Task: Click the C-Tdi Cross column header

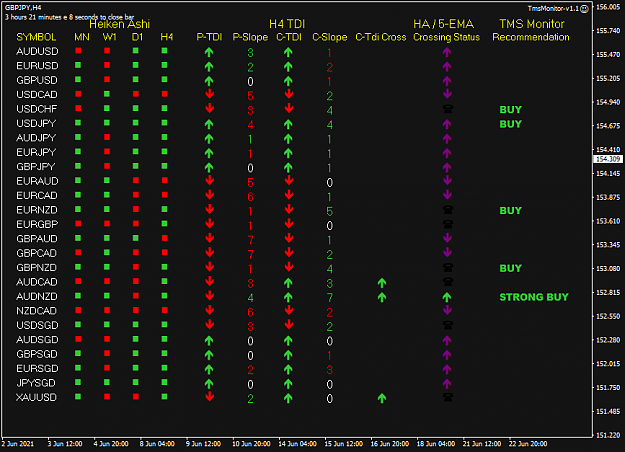Action: coord(381,37)
